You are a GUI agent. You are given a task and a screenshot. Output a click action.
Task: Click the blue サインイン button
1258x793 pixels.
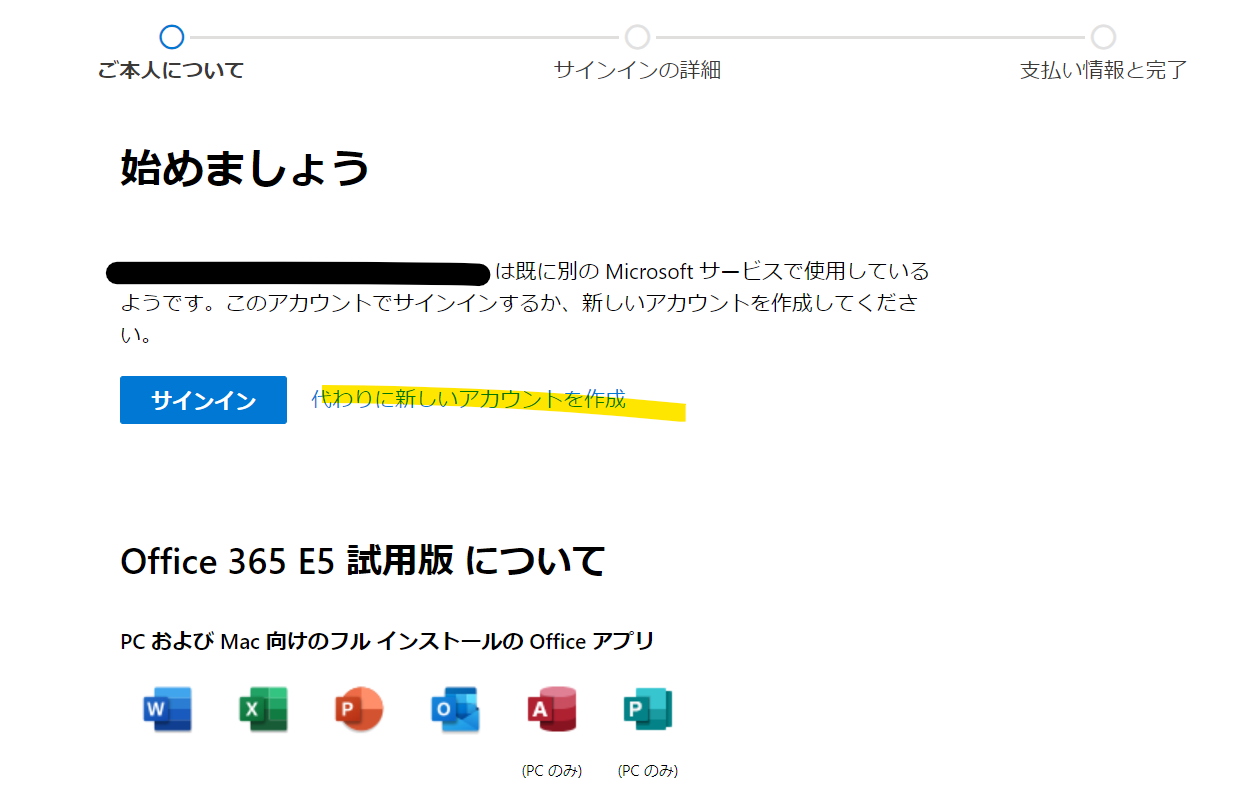203,400
